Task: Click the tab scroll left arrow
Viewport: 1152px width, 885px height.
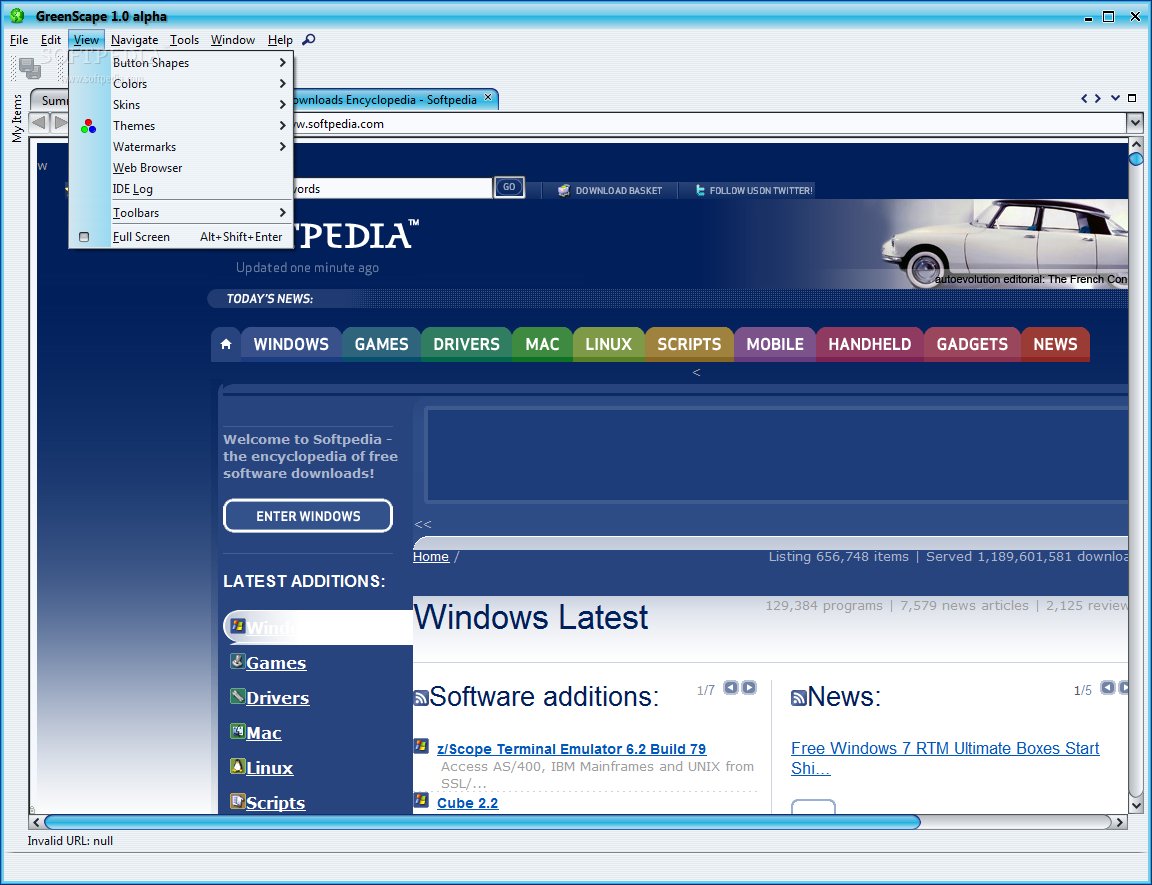Action: coord(1084,98)
